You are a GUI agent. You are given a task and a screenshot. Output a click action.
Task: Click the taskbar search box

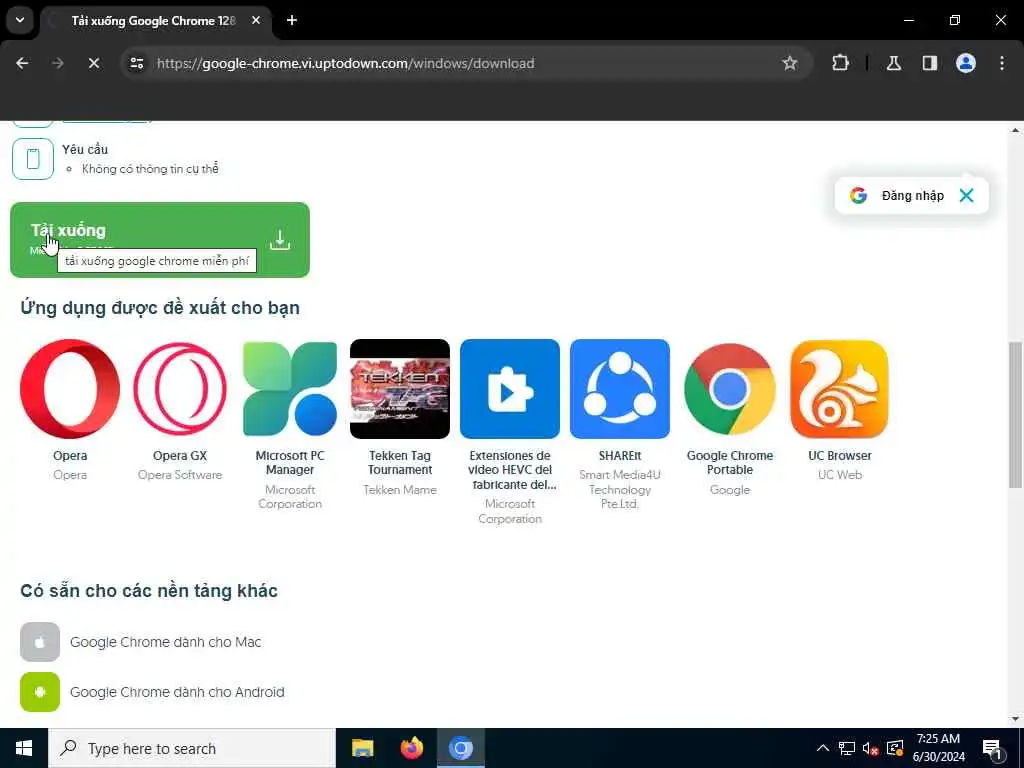tap(192, 748)
